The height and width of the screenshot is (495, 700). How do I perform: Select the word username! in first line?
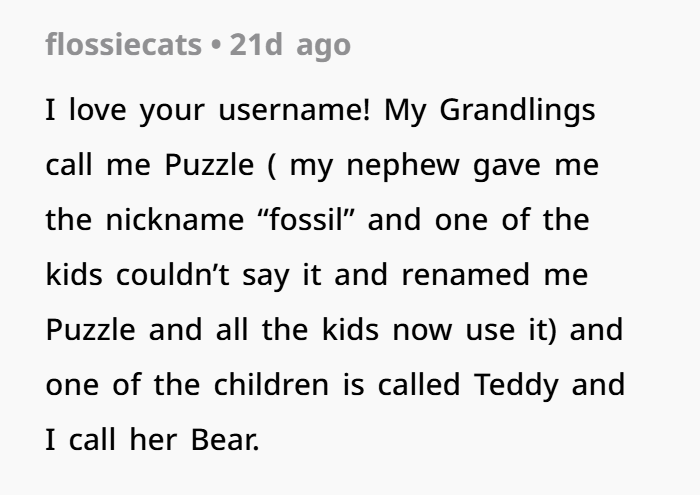(294, 110)
